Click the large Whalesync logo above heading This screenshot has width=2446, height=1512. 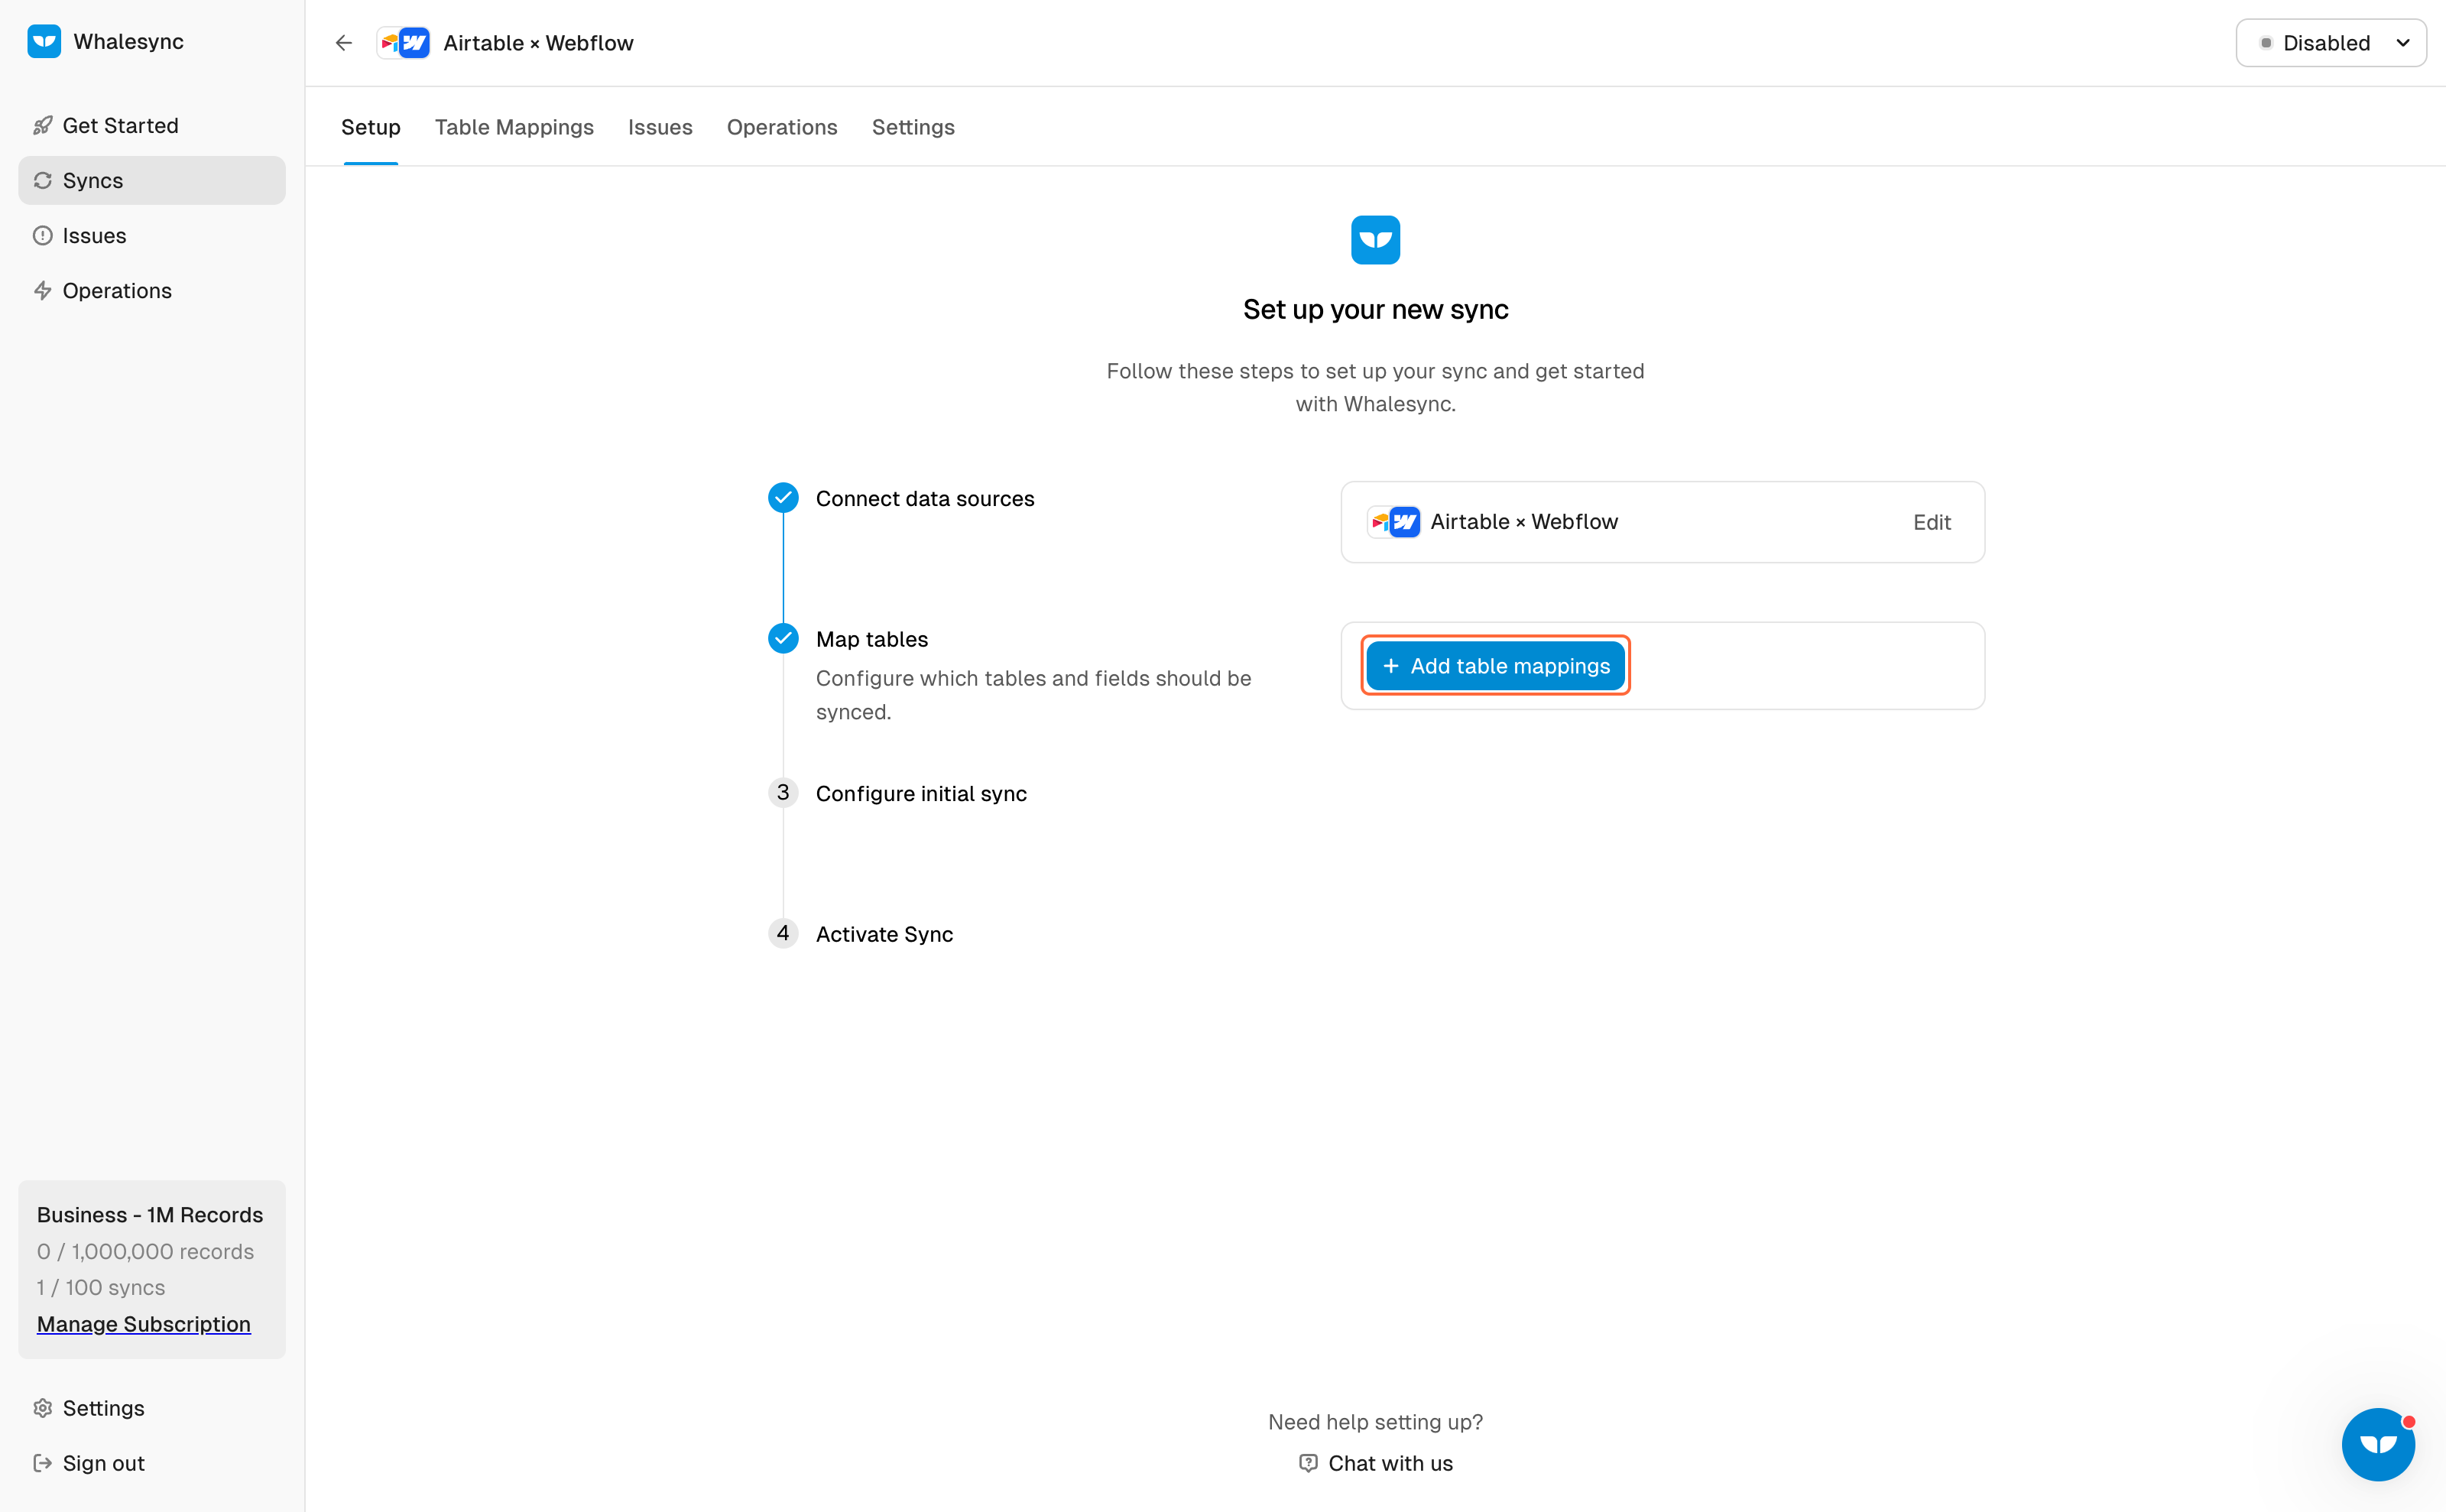click(x=1375, y=240)
